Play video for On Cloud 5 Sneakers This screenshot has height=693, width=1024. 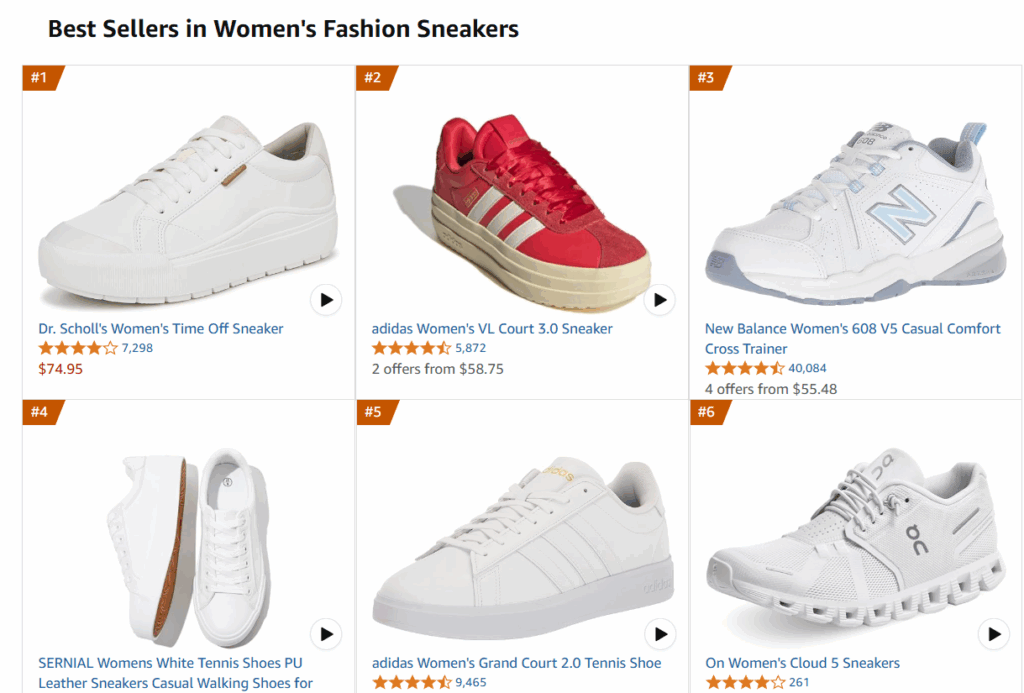tap(993, 633)
